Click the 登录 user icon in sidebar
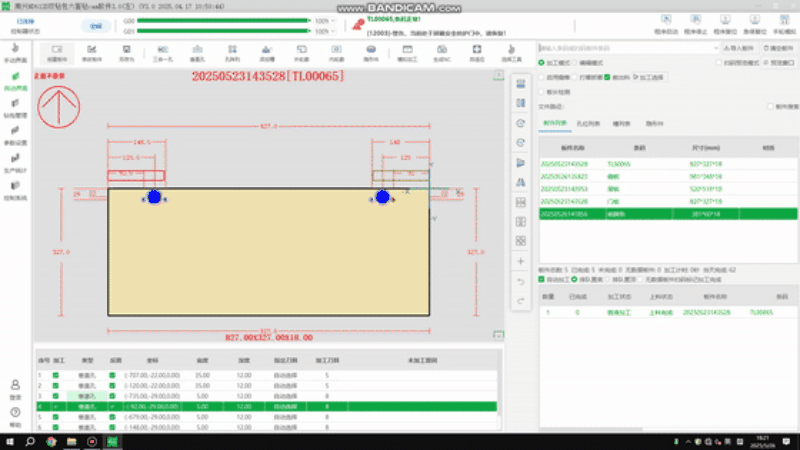Viewport: 800px width, 450px height. pos(15,388)
